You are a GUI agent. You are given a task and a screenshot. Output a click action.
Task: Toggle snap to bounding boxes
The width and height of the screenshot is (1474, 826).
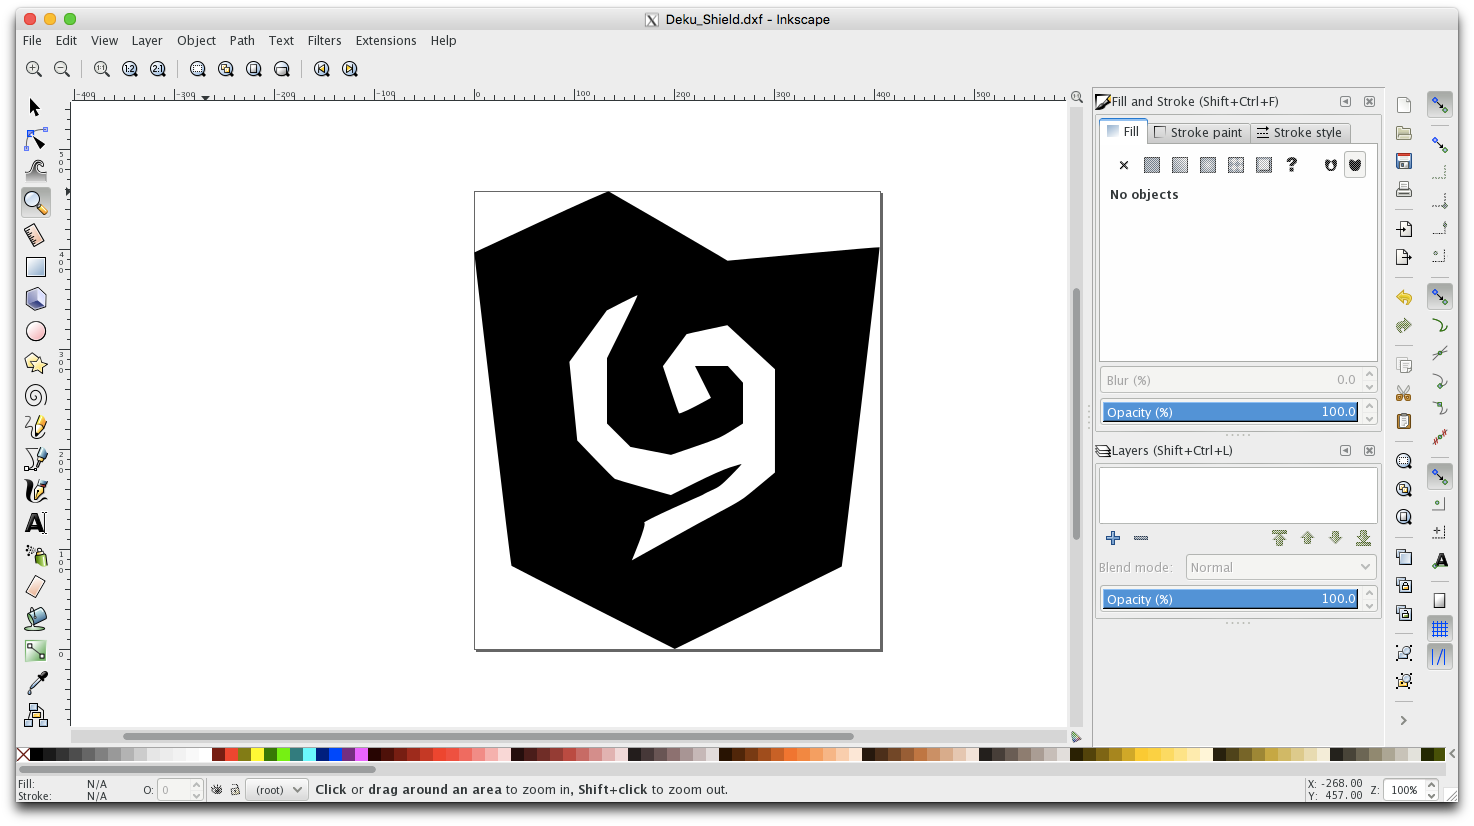[1440, 144]
